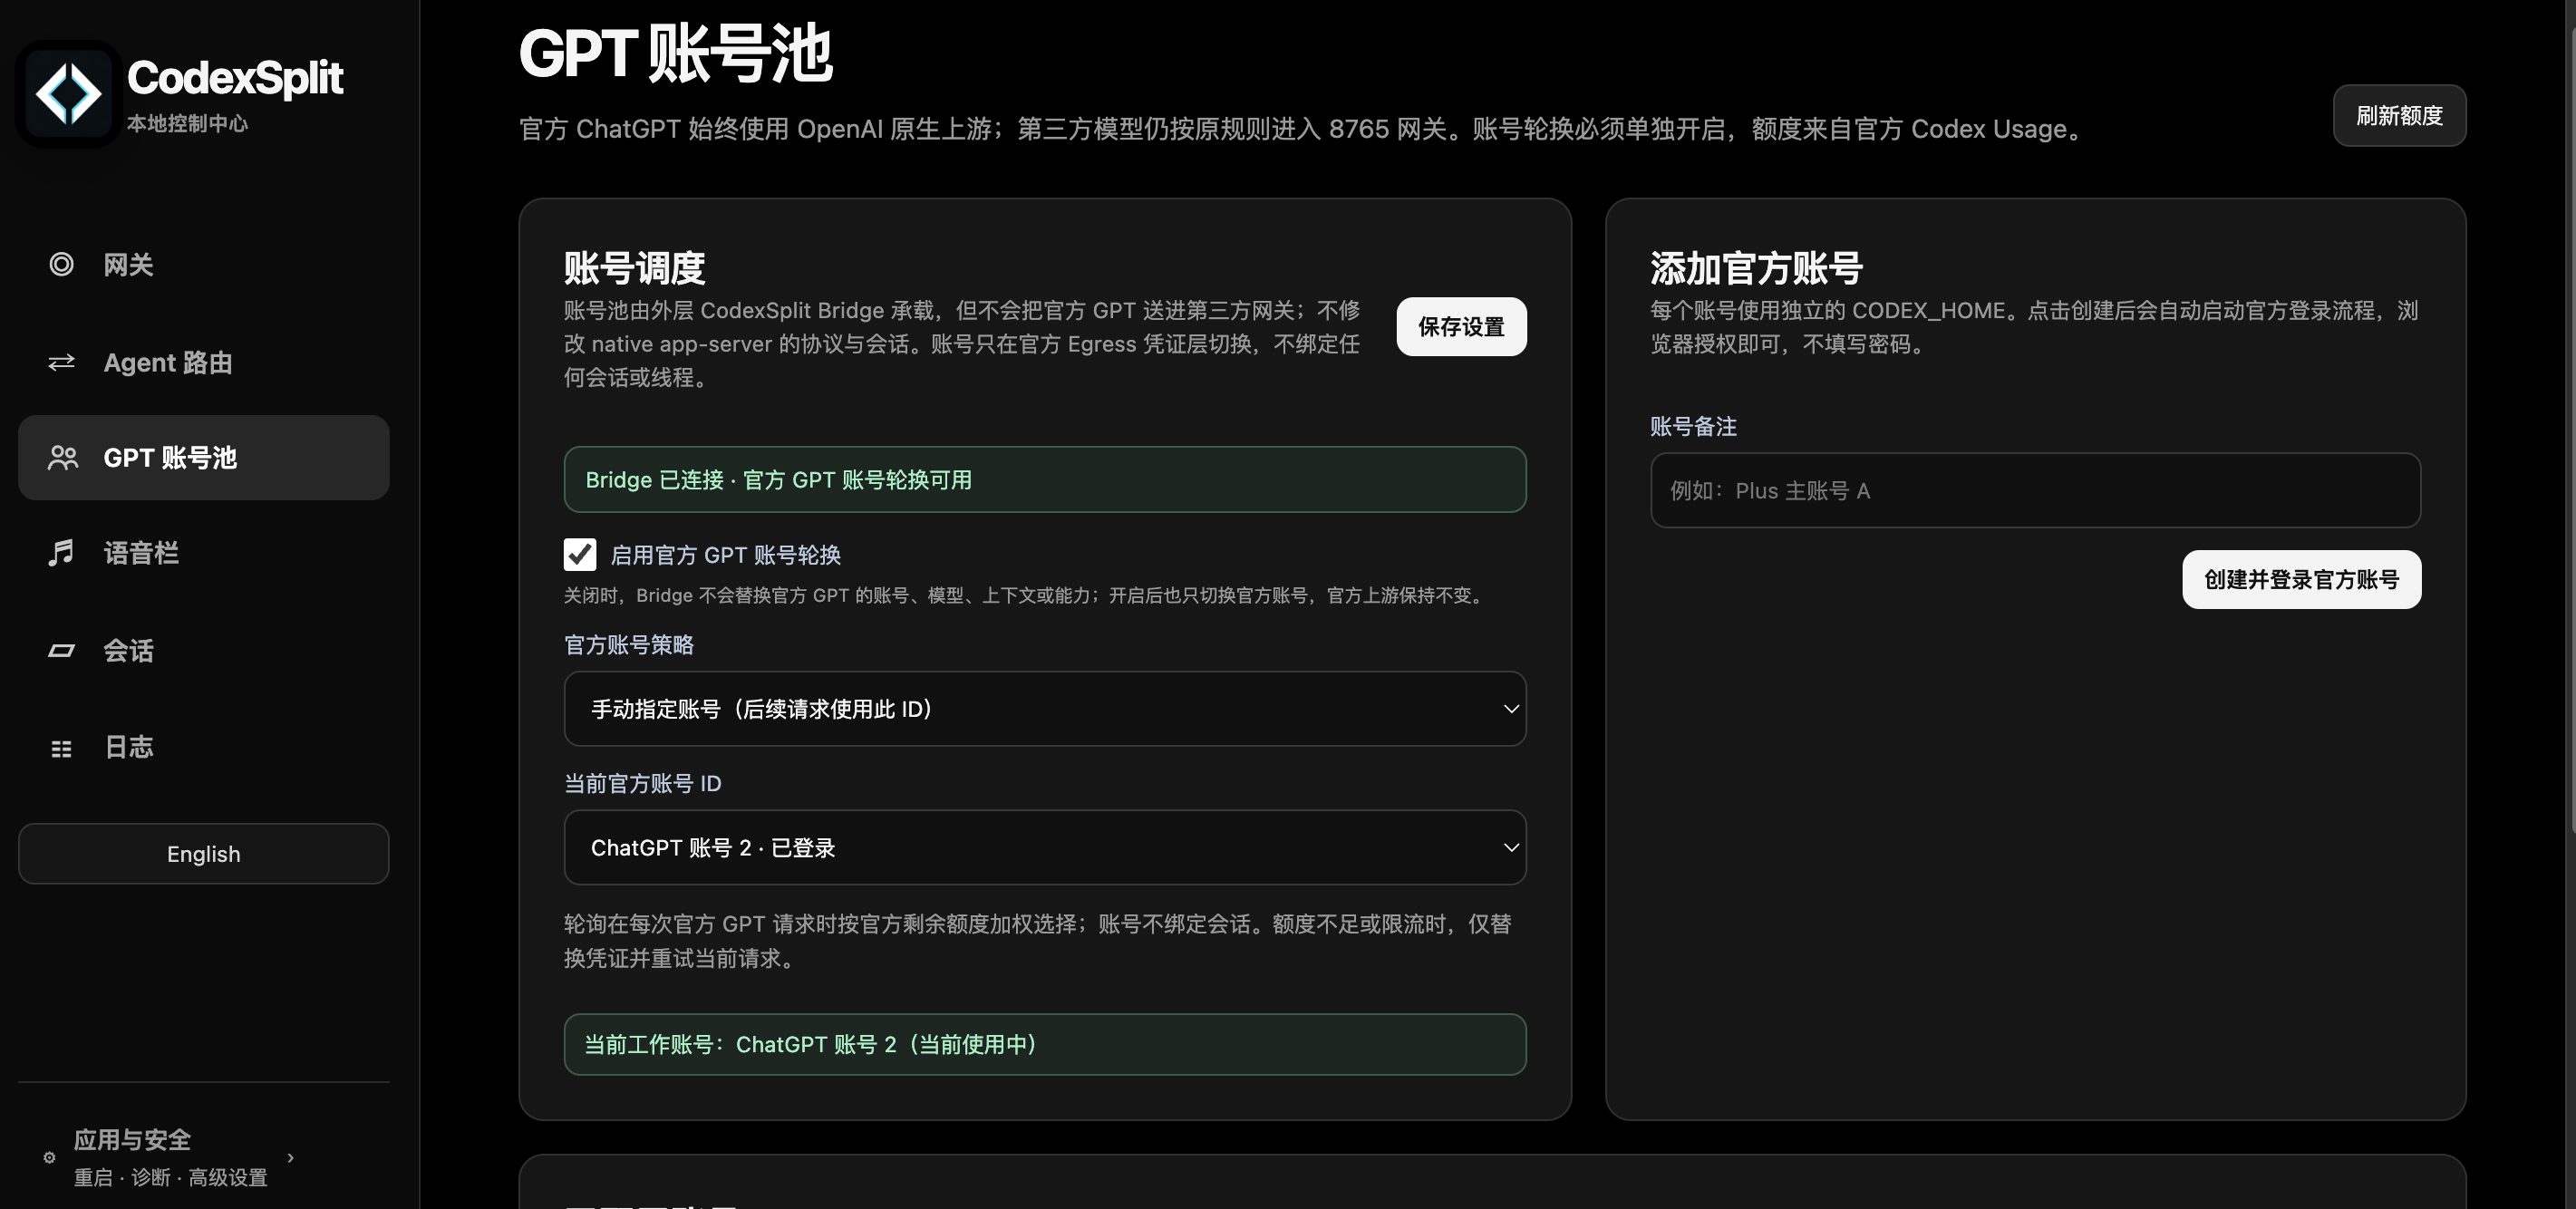Click the Bridge 已连接 status banner

tap(1045, 480)
